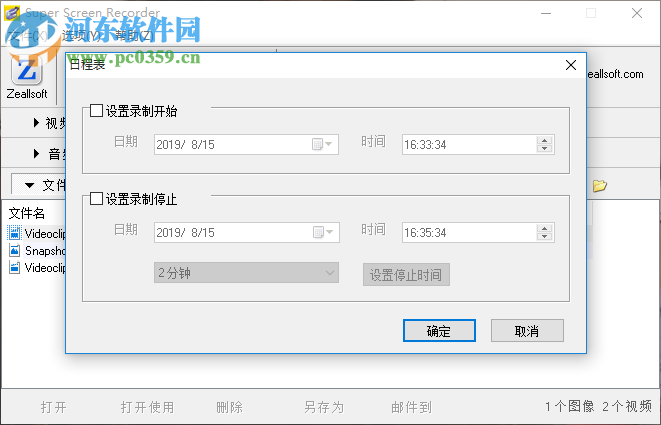Click the 设置停止时间 button
The height and width of the screenshot is (425, 661).
406,275
